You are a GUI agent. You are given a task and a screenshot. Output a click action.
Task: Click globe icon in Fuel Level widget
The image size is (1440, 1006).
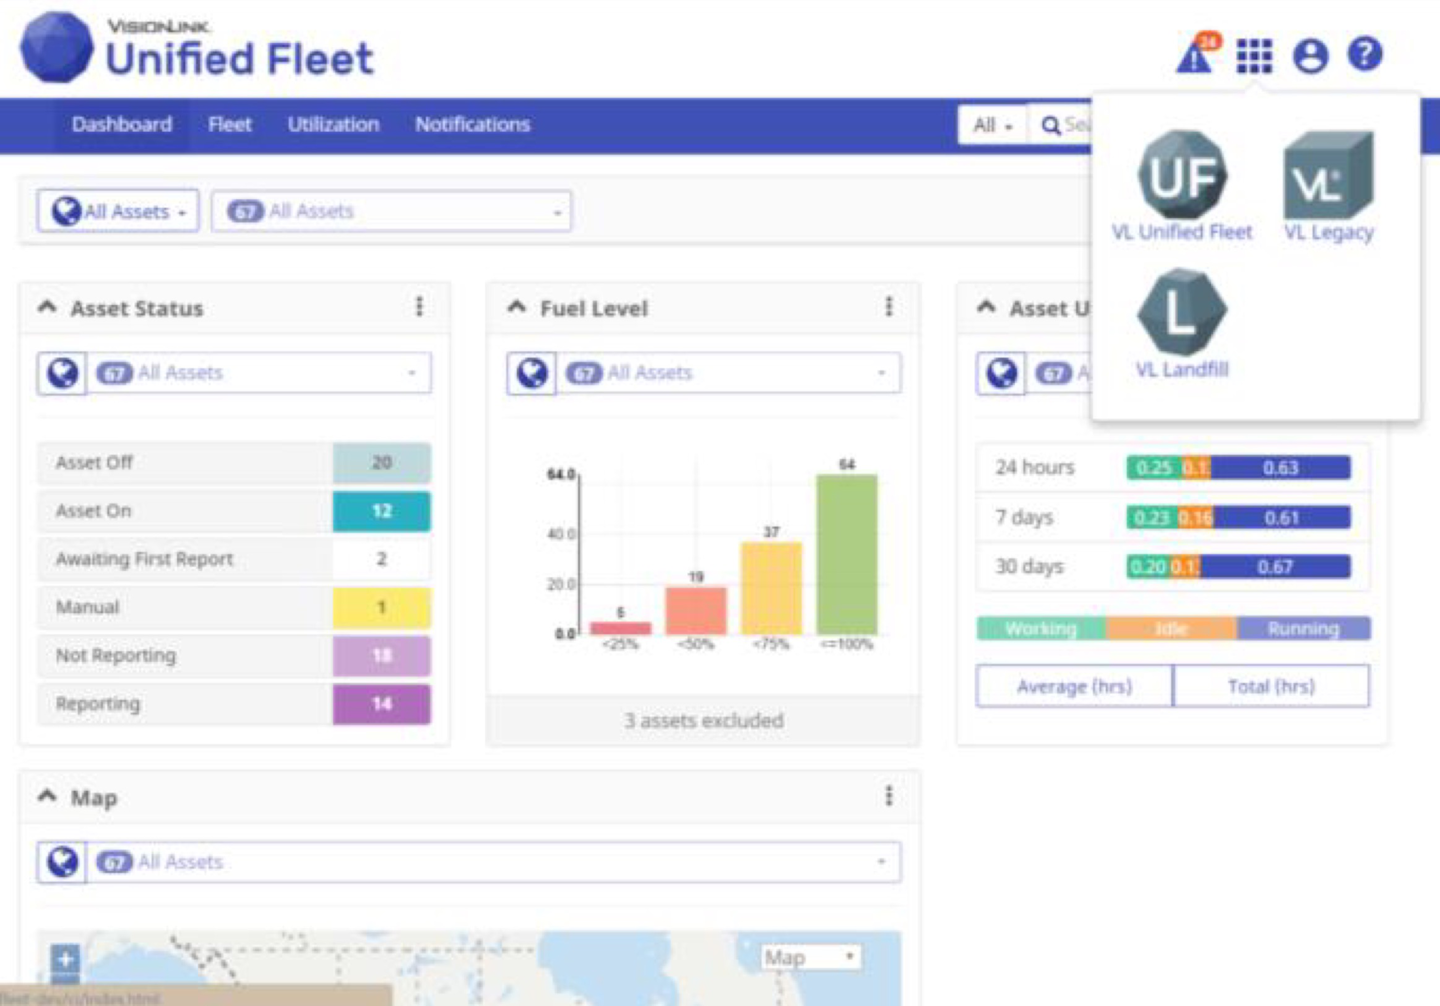532,373
